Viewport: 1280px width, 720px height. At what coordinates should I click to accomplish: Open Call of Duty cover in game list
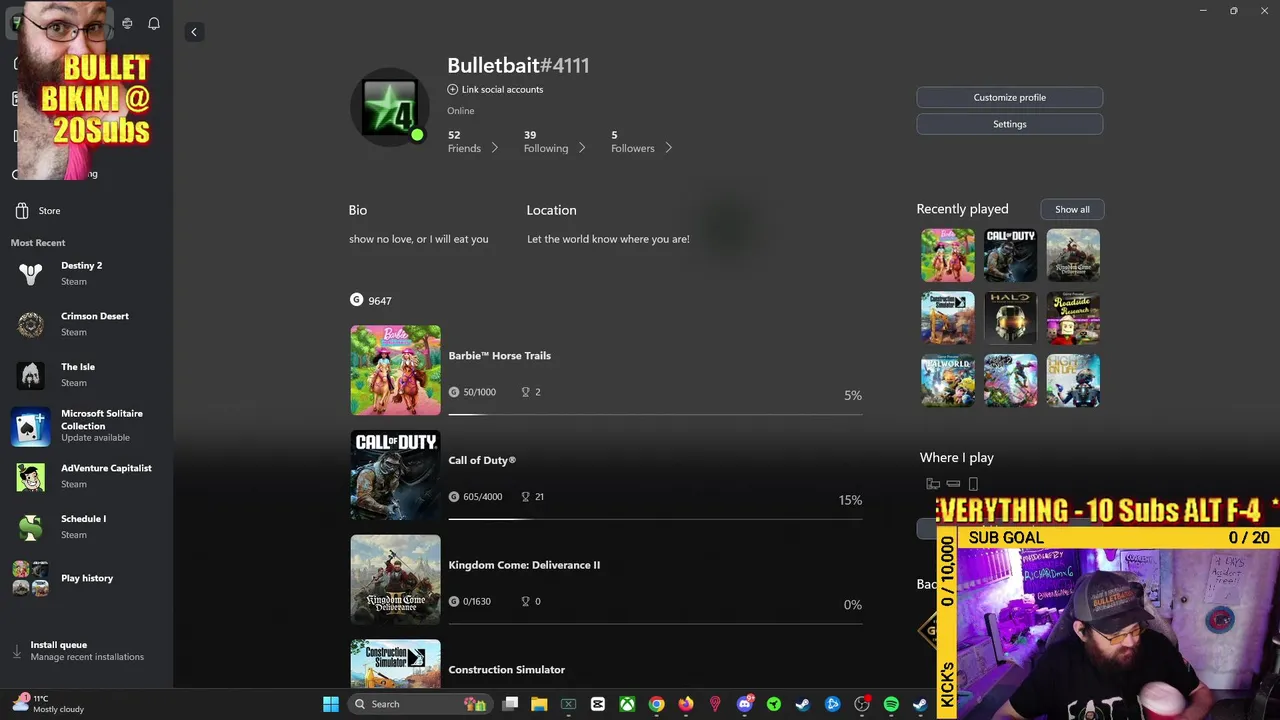click(395, 475)
